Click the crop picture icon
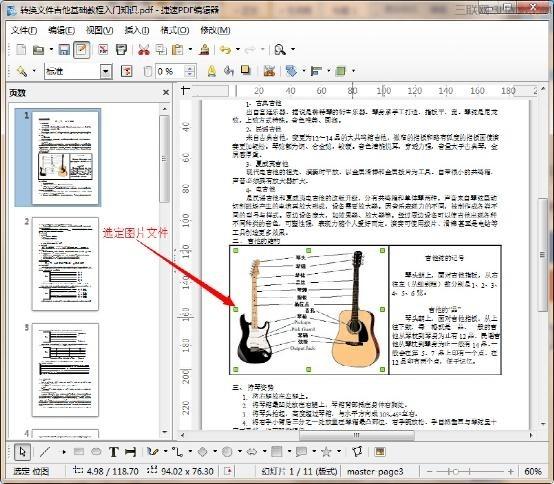 (269, 71)
